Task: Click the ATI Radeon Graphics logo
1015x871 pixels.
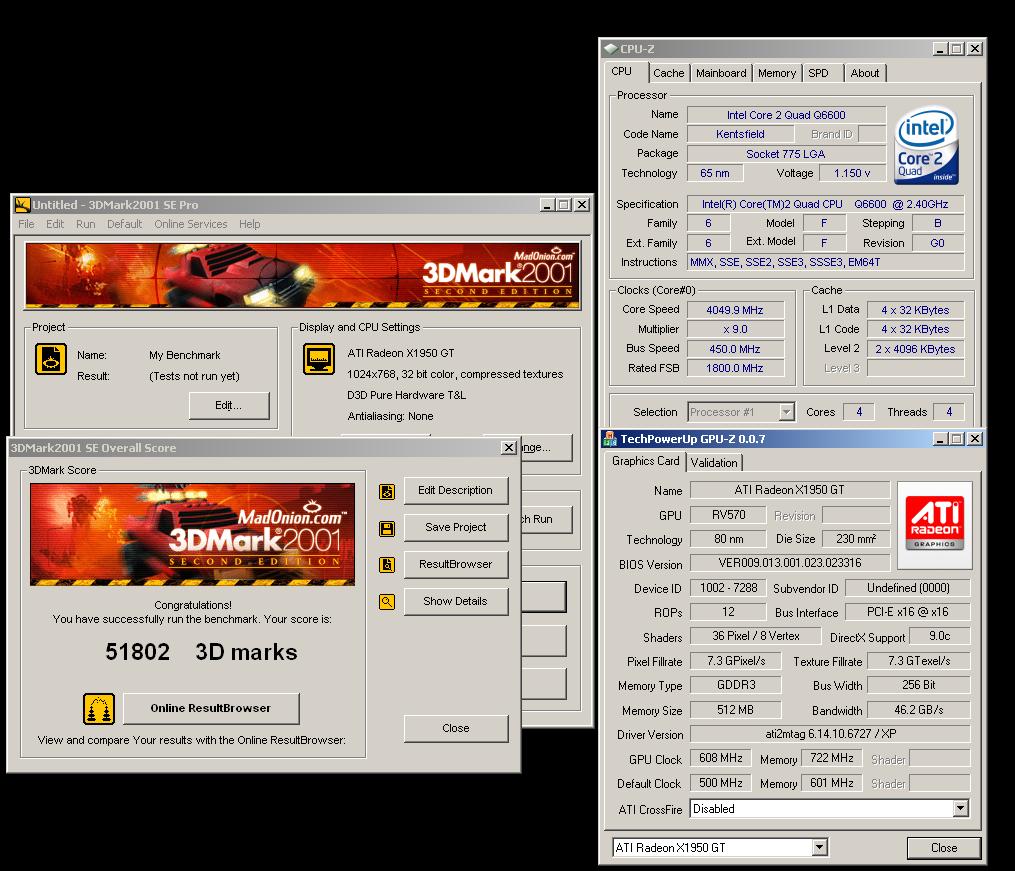Action: click(x=935, y=524)
